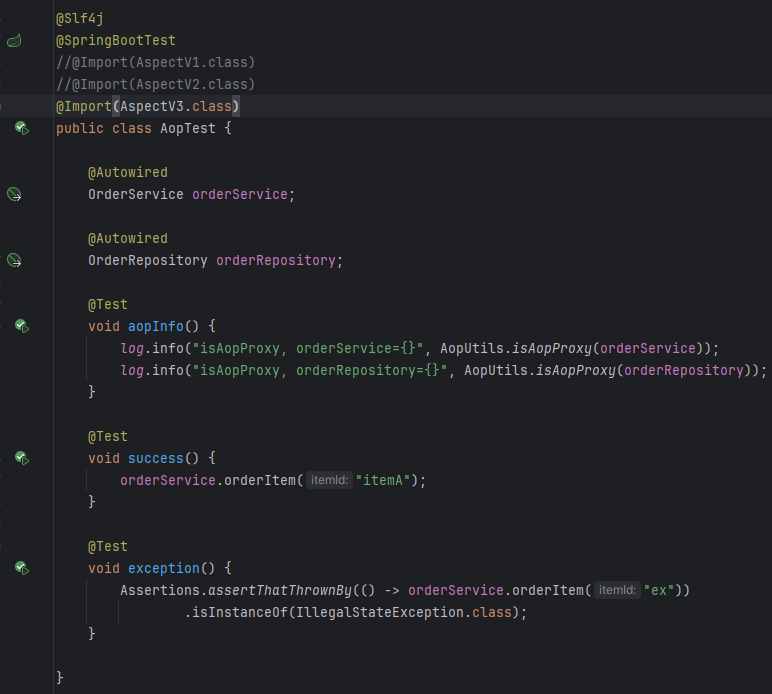Open autowired dependency icon next to orderService

pyautogui.click(x=14, y=194)
